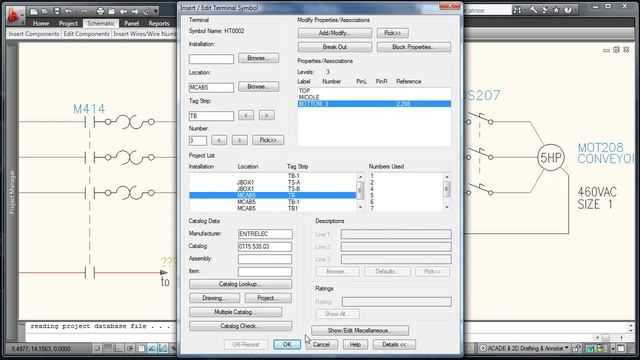640x360 pixels.
Task: Click the Plot (printer) icon
Action: pyautogui.click(x=100, y=11)
